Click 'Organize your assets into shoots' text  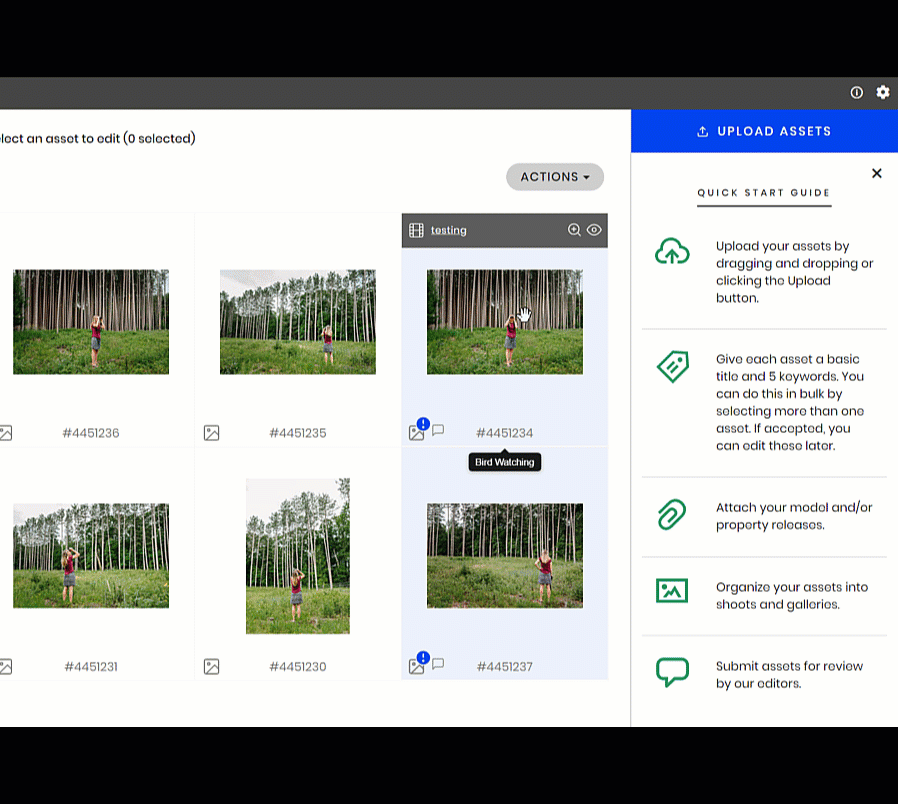[791, 596]
